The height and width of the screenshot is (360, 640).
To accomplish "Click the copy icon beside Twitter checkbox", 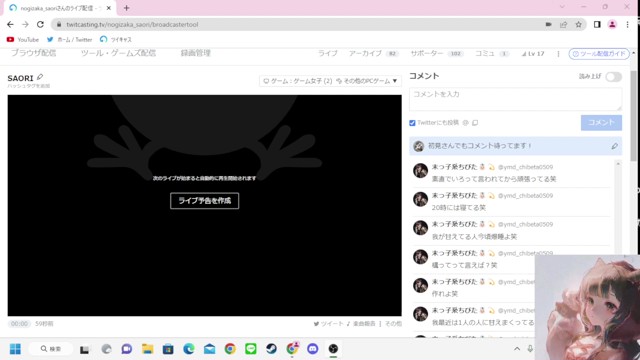I will 475,122.
